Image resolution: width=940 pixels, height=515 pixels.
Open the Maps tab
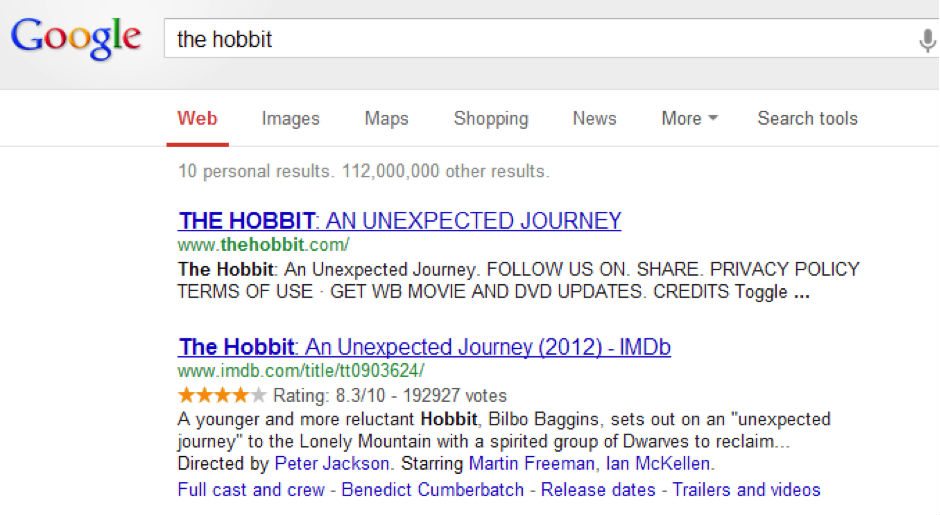click(x=386, y=118)
